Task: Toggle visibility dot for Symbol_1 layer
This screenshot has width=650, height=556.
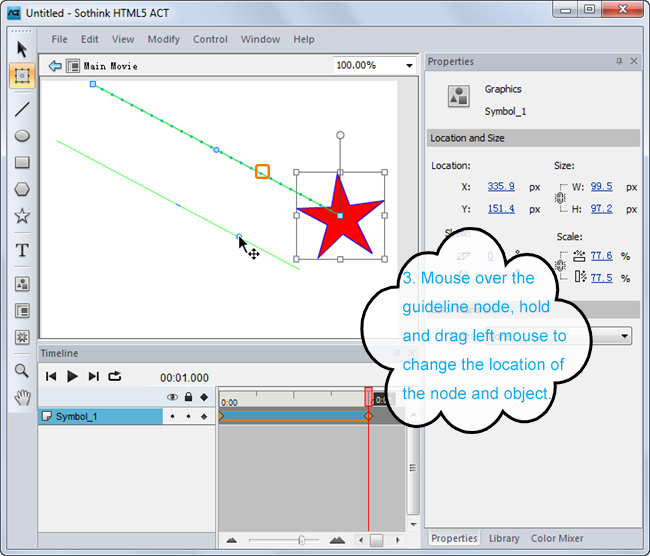Action: click(172, 416)
